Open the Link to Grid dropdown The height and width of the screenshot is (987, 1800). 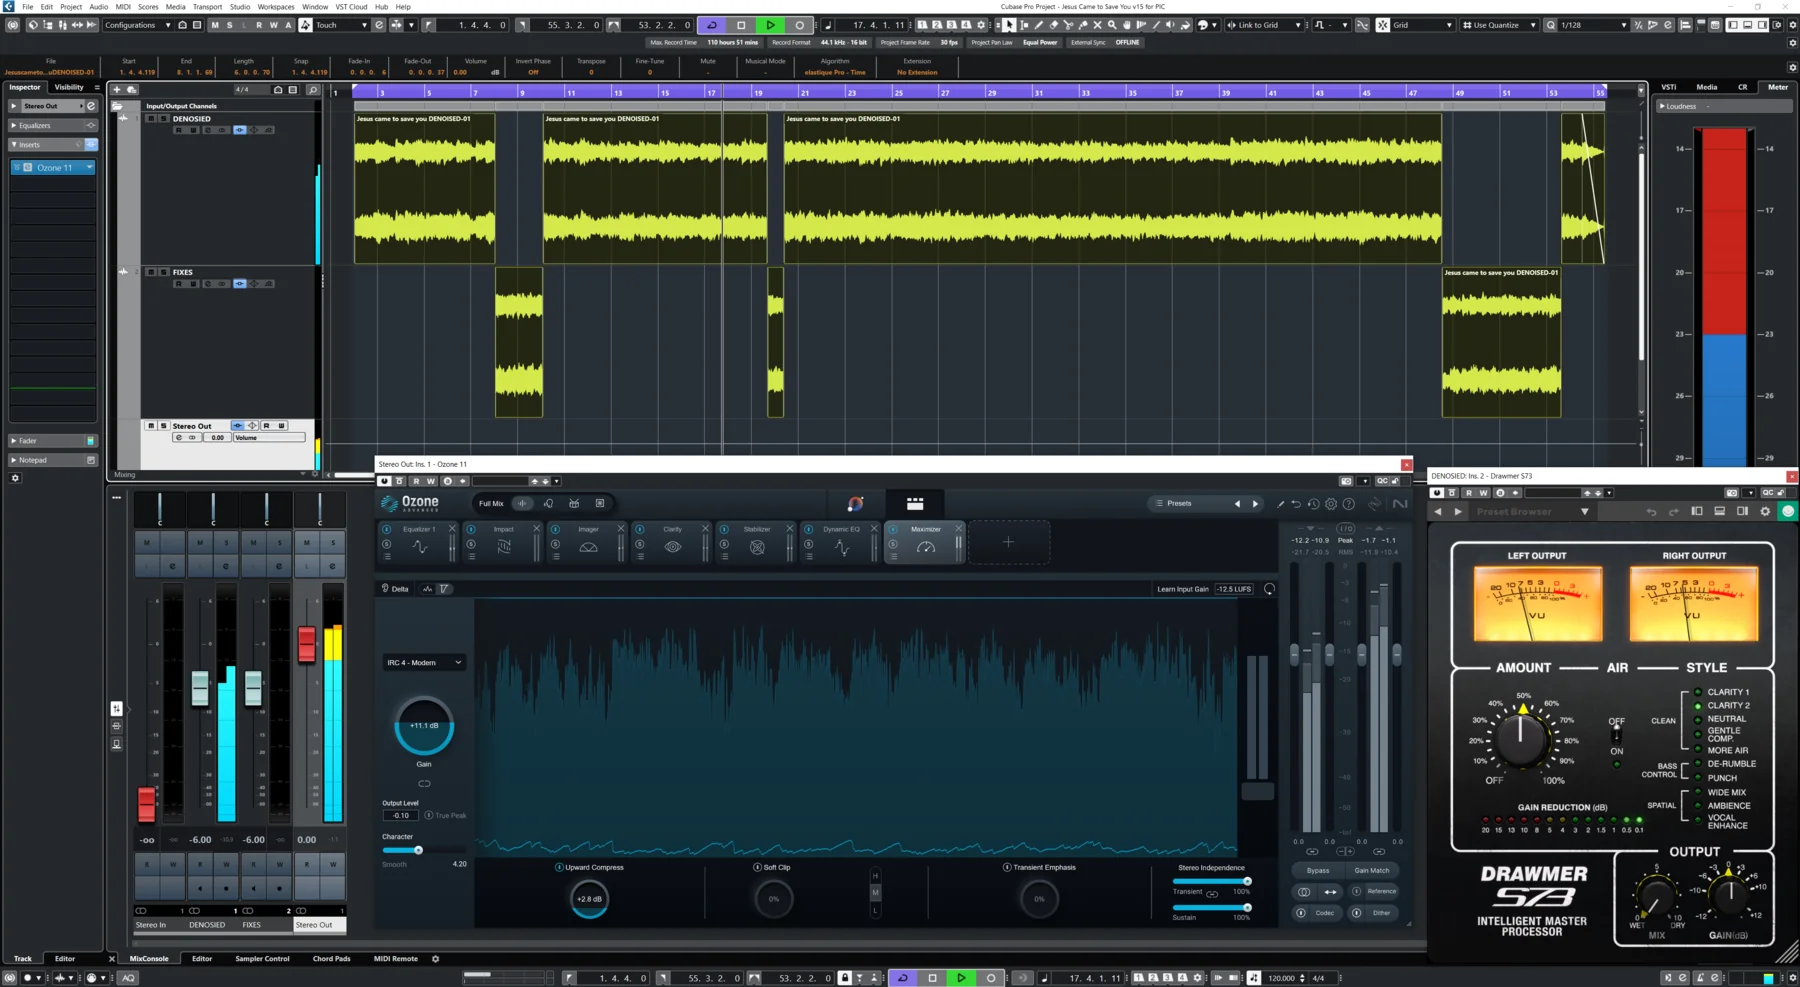(x=1264, y=25)
